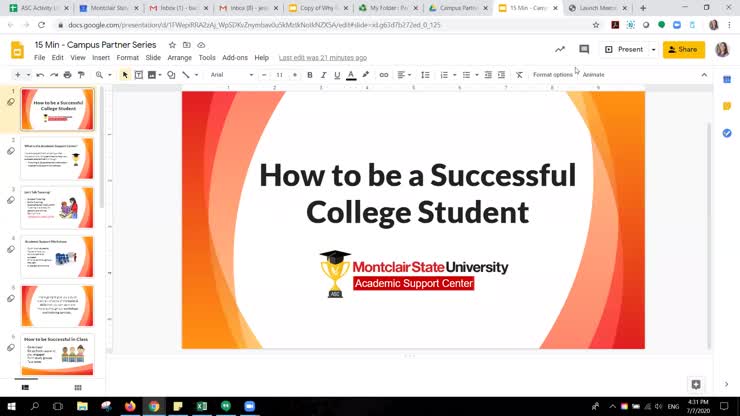Open new slide layout dropdown arrow
Image resolution: width=740 pixels, height=416 pixels.
pyautogui.click(x=28, y=75)
